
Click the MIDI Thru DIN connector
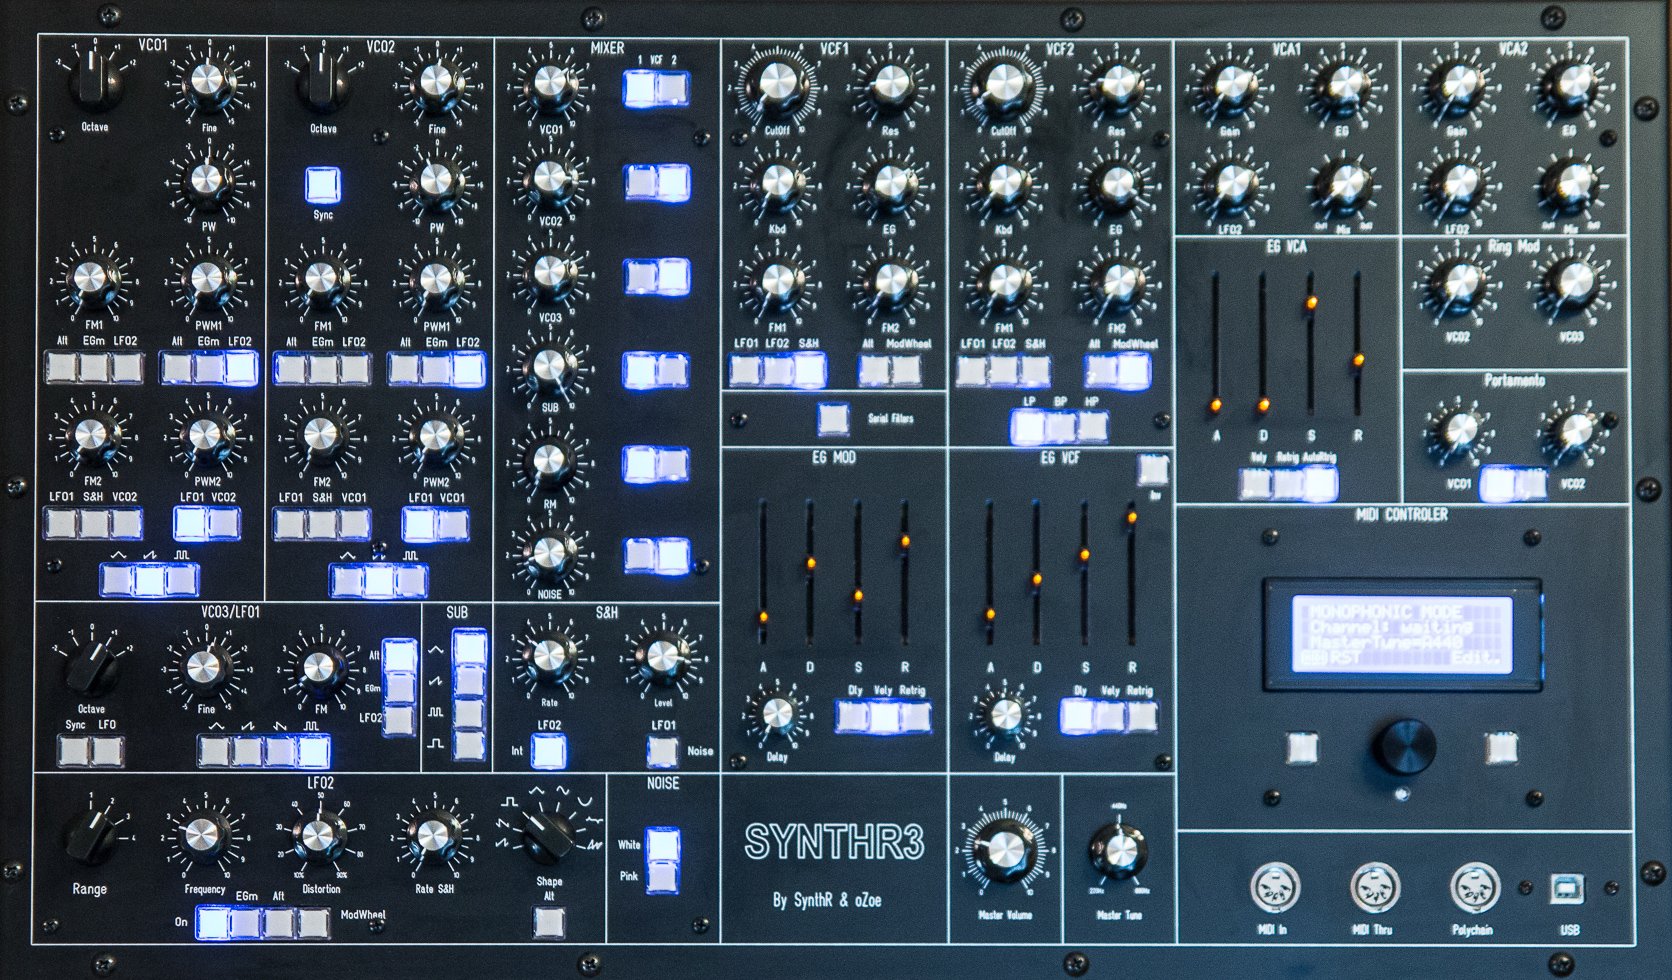pyautogui.click(x=1375, y=887)
